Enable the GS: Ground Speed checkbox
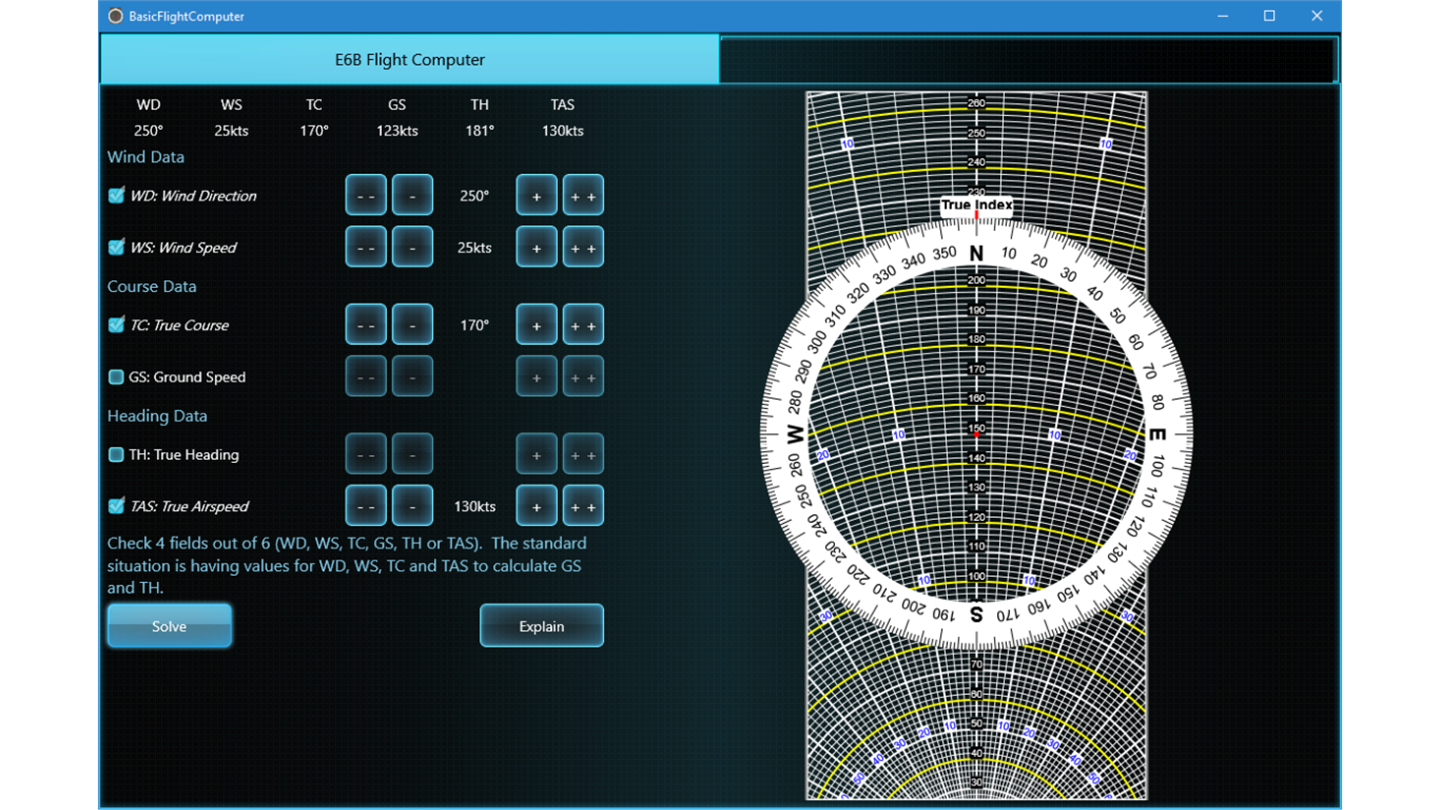This screenshot has height=810, width=1440. coord(116,377)
